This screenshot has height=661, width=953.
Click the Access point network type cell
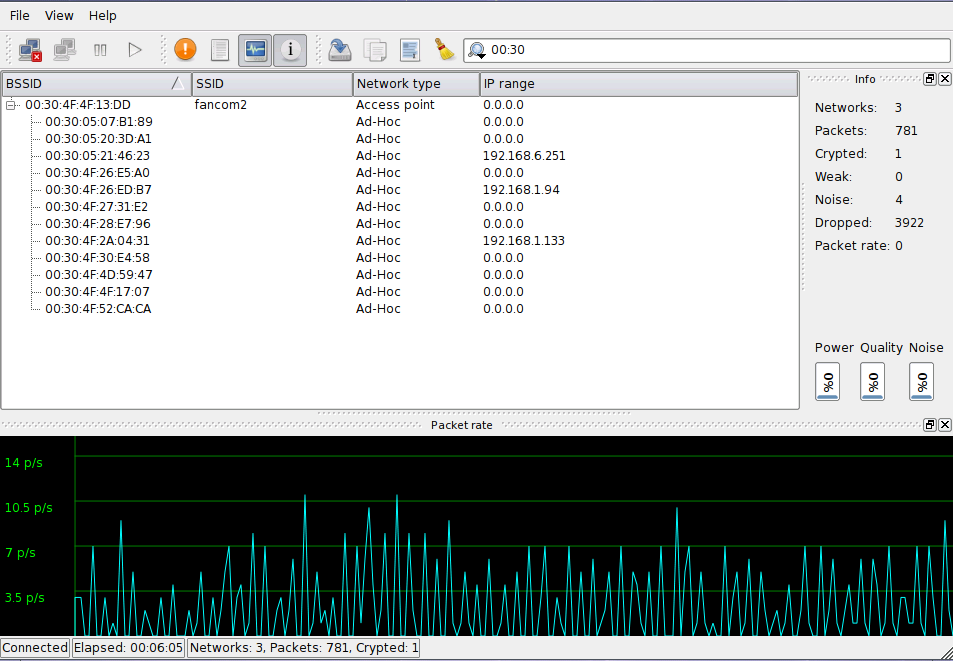point(395,105)
